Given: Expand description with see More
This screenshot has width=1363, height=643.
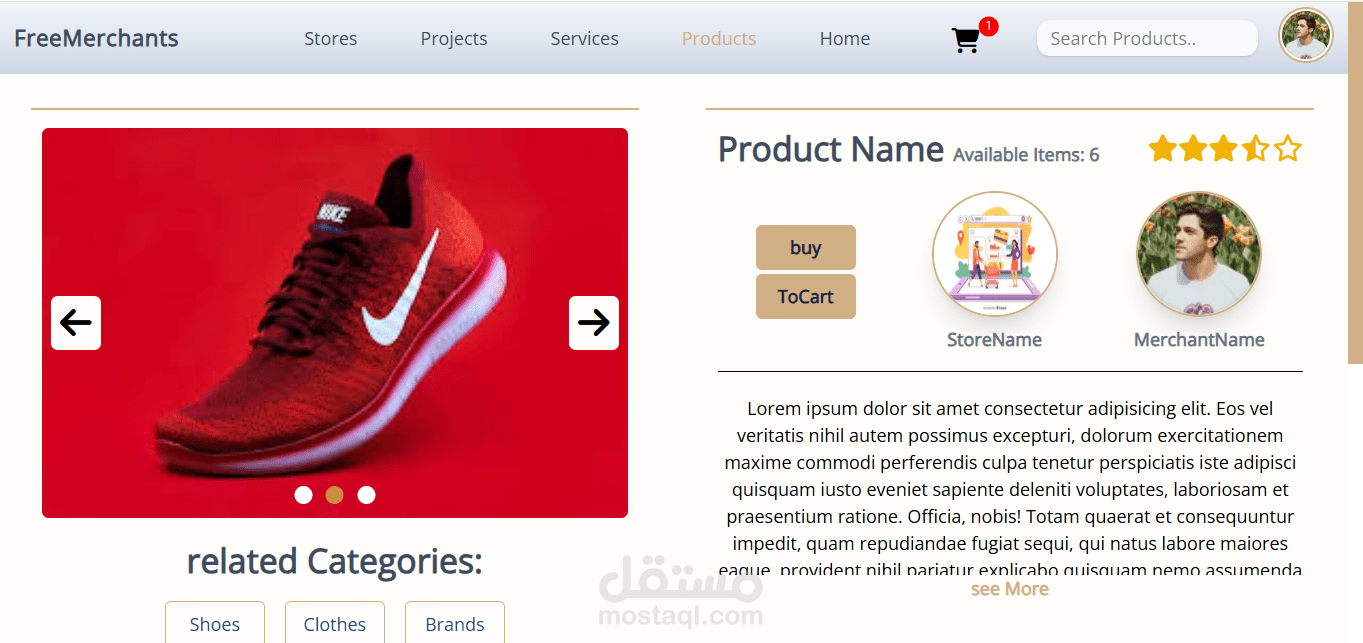Looking at the screenshot, I should (x=1010, y=589).
